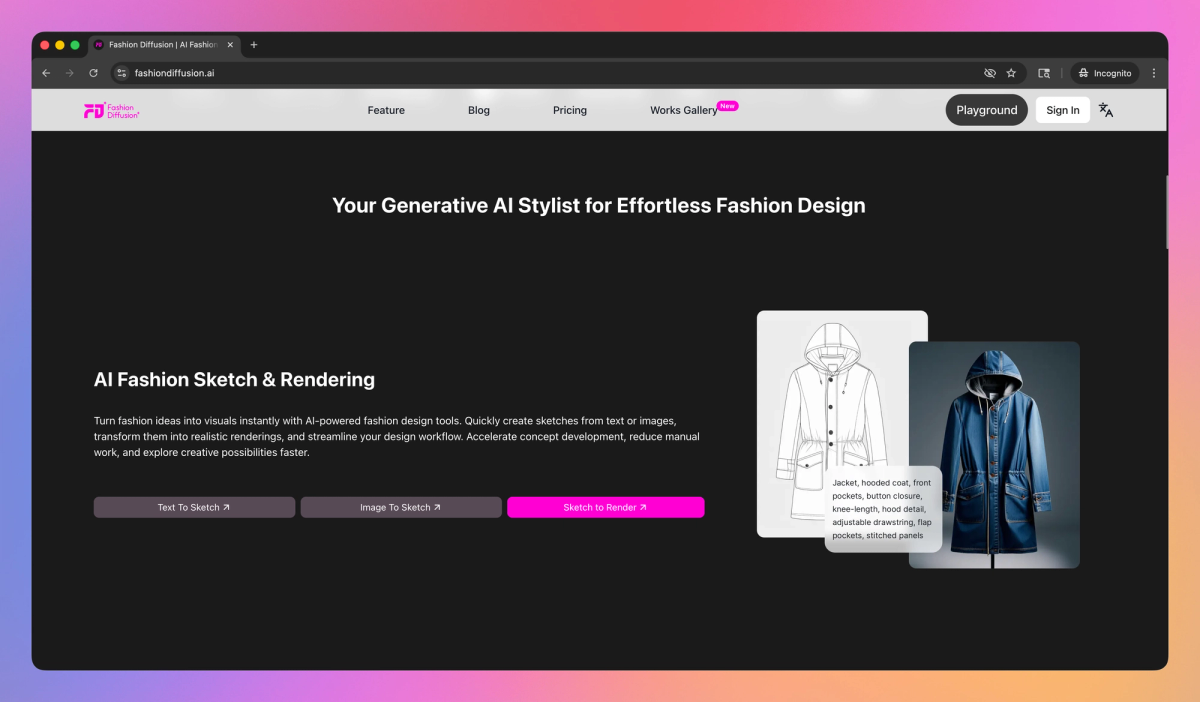Switch to the Fashion Diffusion tab
The image size is (1200, 702).
[x=163, y=44]
